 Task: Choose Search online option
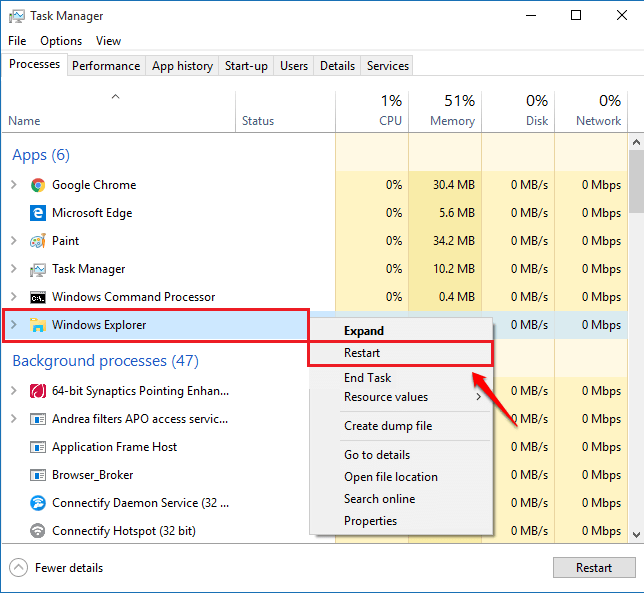(x=401, y=499)
